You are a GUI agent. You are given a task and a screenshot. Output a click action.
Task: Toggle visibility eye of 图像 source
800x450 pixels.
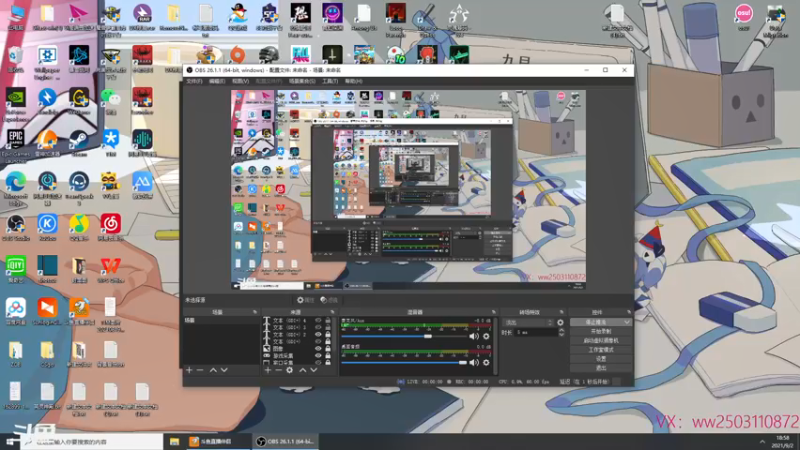tap(318, 348)
